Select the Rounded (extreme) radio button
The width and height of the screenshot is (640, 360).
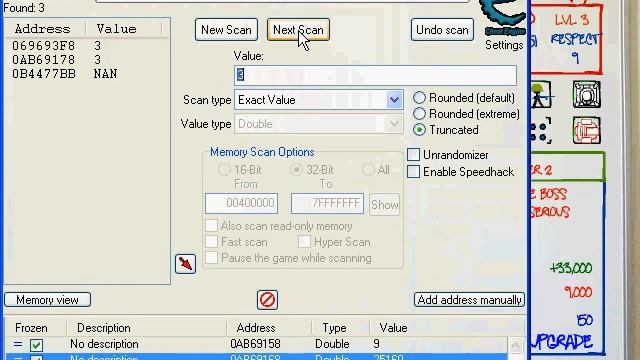419,113
